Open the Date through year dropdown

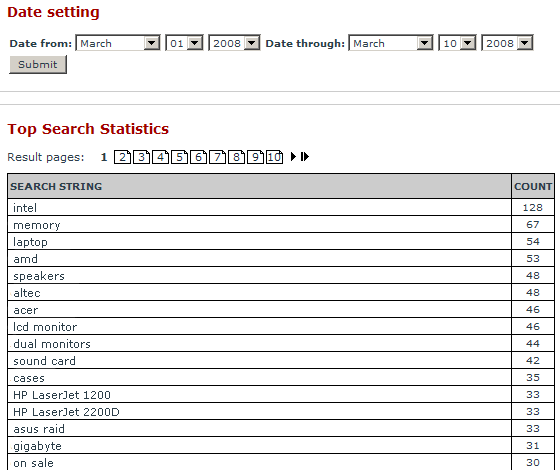[507, 43]
